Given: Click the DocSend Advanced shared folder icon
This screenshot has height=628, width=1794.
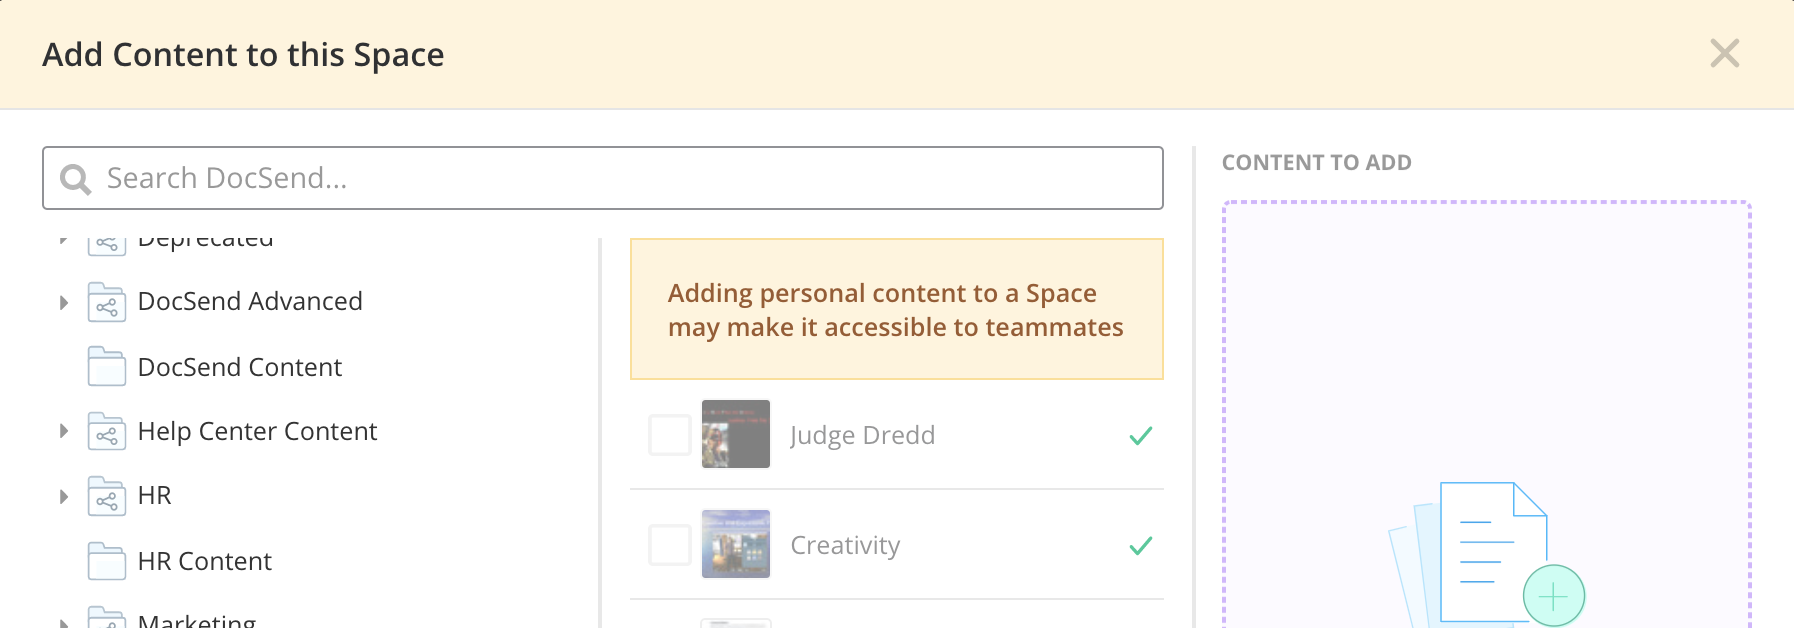Looking at the screenshot, I should pyautogui.click(x=107, y=302).
